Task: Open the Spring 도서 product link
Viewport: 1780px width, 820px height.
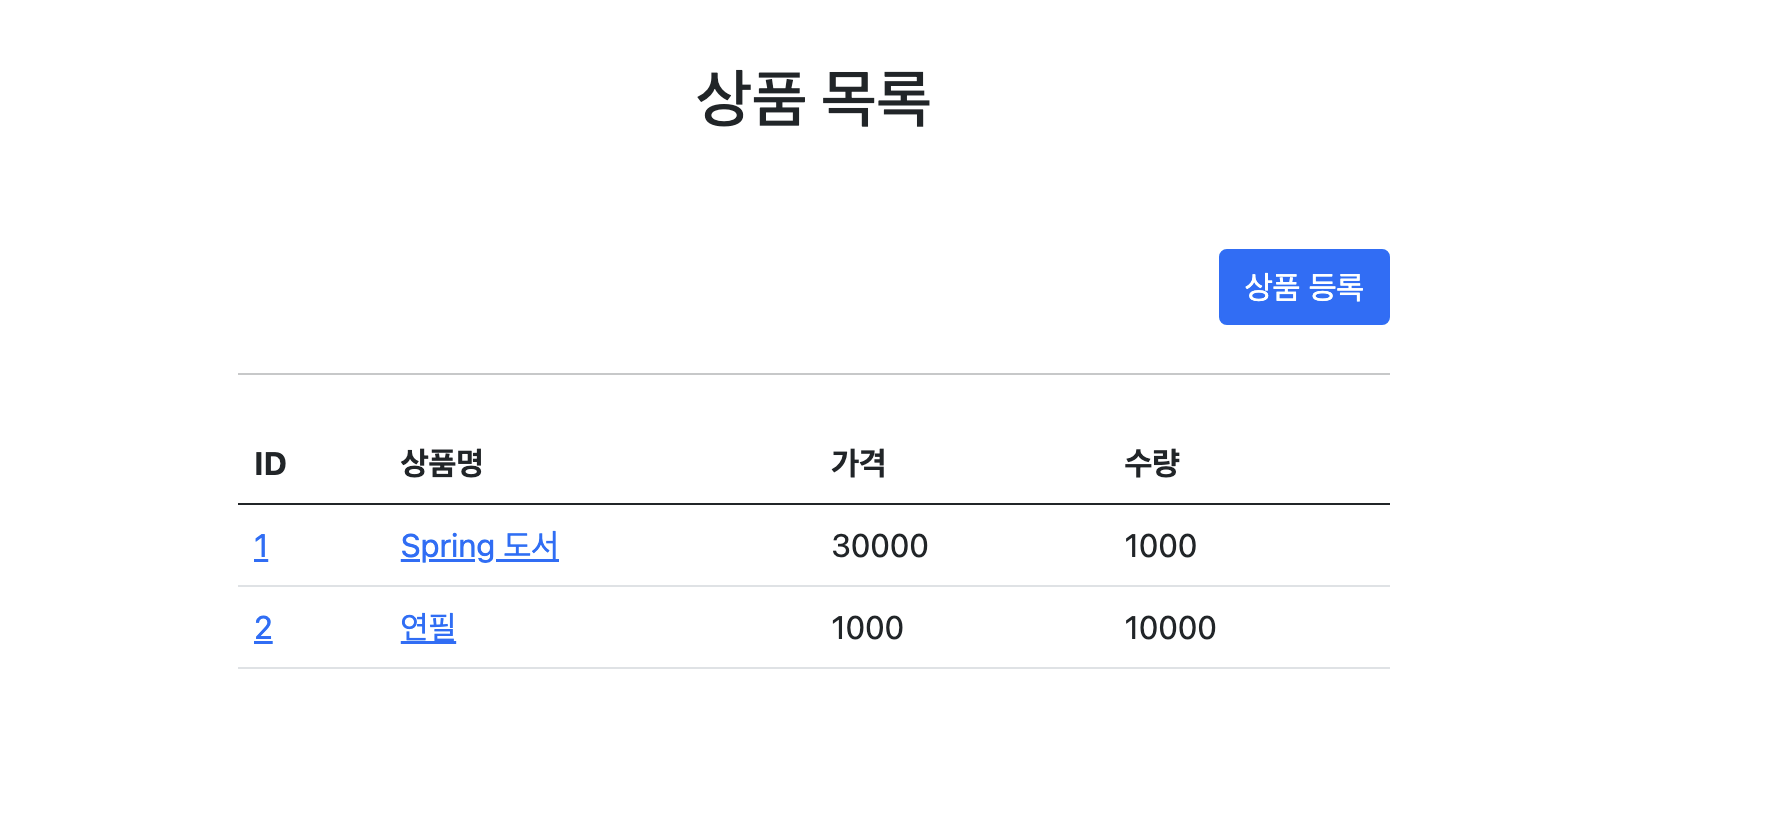Action: 480,546
